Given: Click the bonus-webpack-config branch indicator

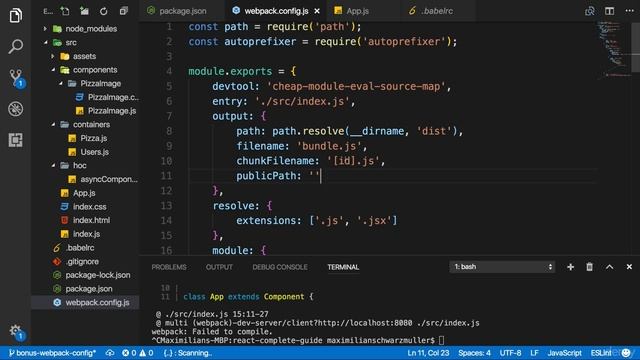Looking at the screenshot, I should pos(52,353).
